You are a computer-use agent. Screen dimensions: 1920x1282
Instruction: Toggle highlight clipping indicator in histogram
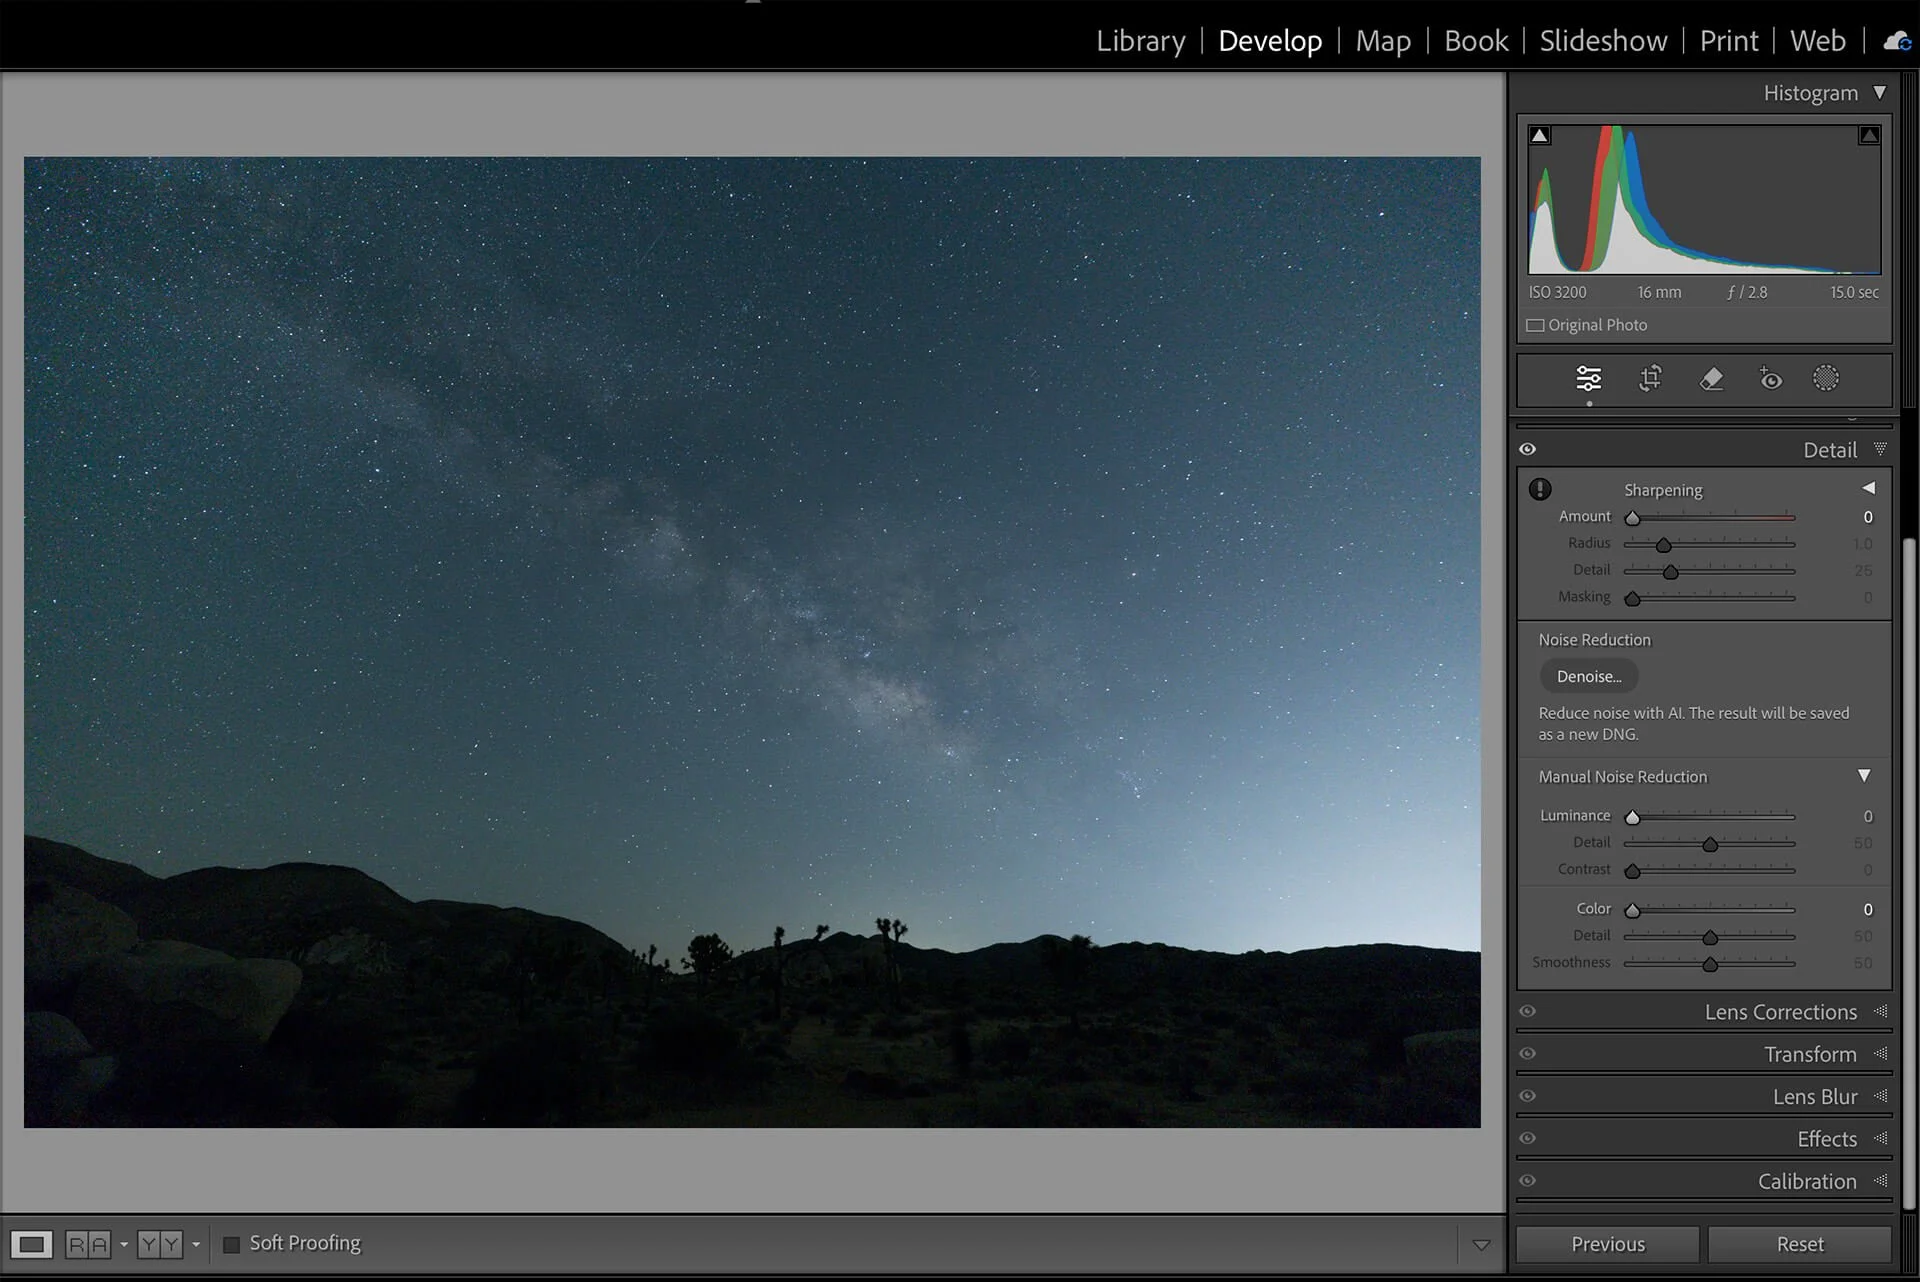click(x=1868, y=136)
